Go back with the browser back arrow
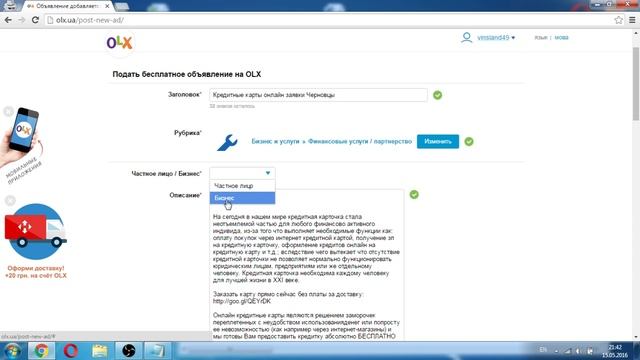The height and width of the screenshot is (360, 640). 8,20
